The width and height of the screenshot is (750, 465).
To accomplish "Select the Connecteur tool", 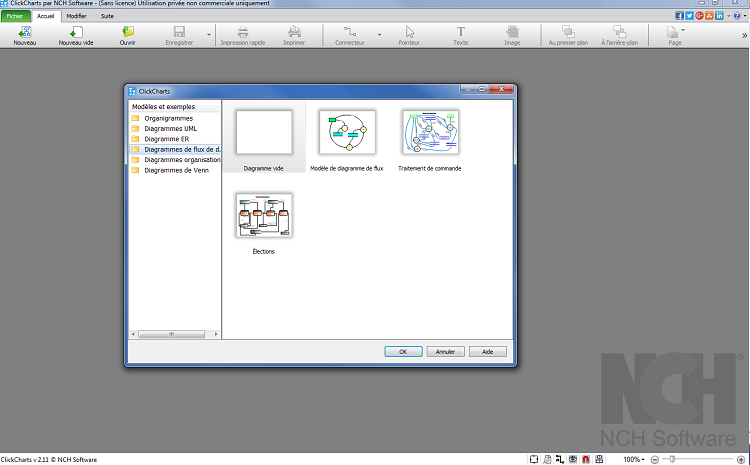I will 350,32.
